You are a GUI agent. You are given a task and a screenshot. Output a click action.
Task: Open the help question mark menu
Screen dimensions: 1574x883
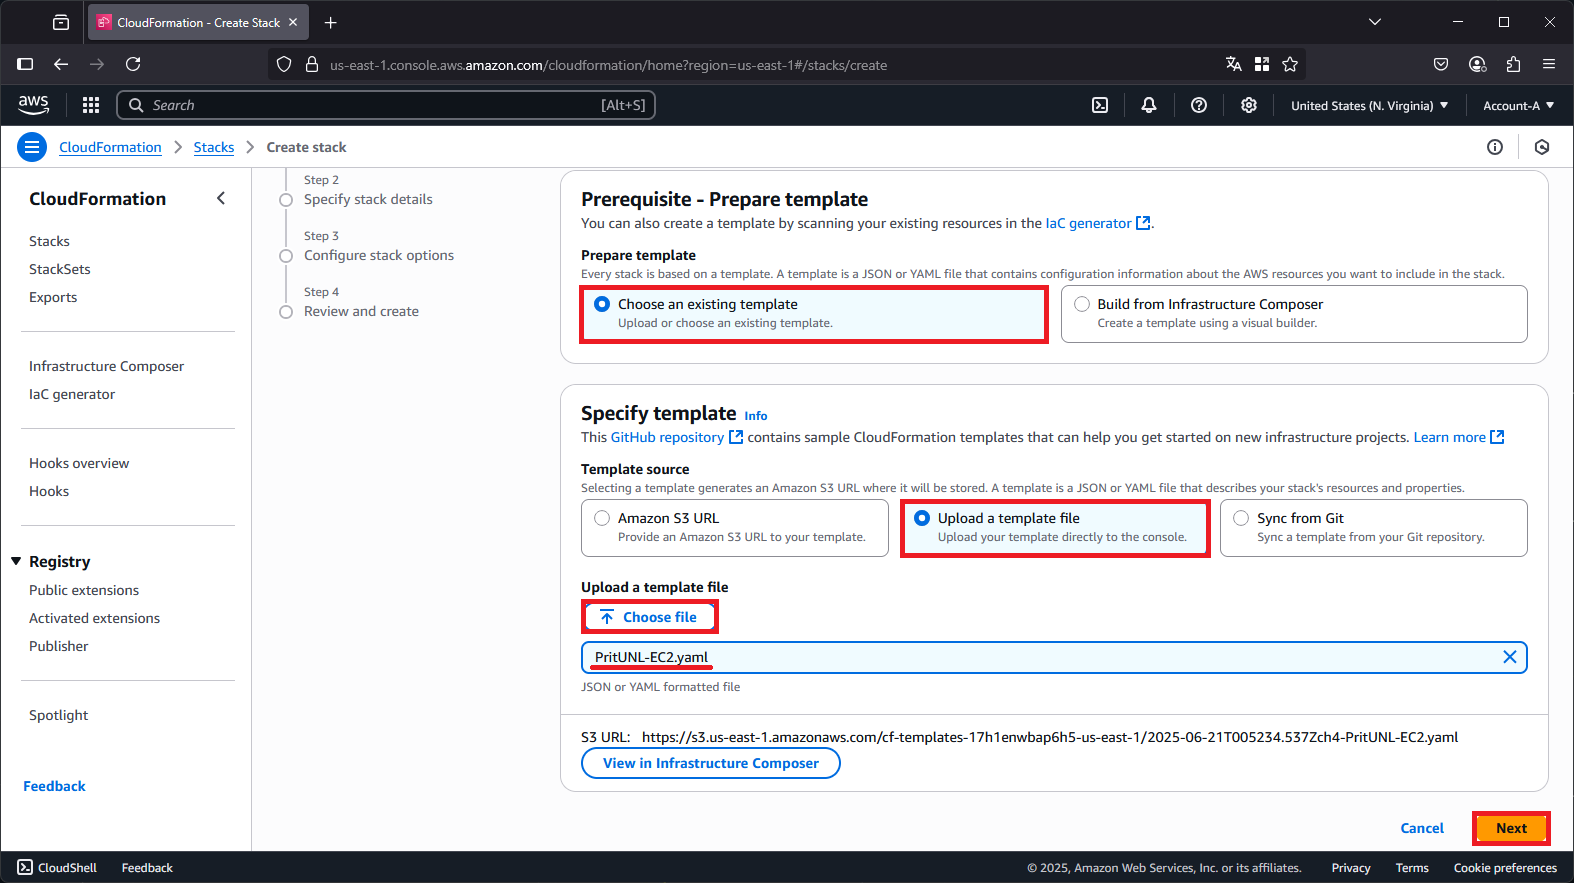[1199, 105]
